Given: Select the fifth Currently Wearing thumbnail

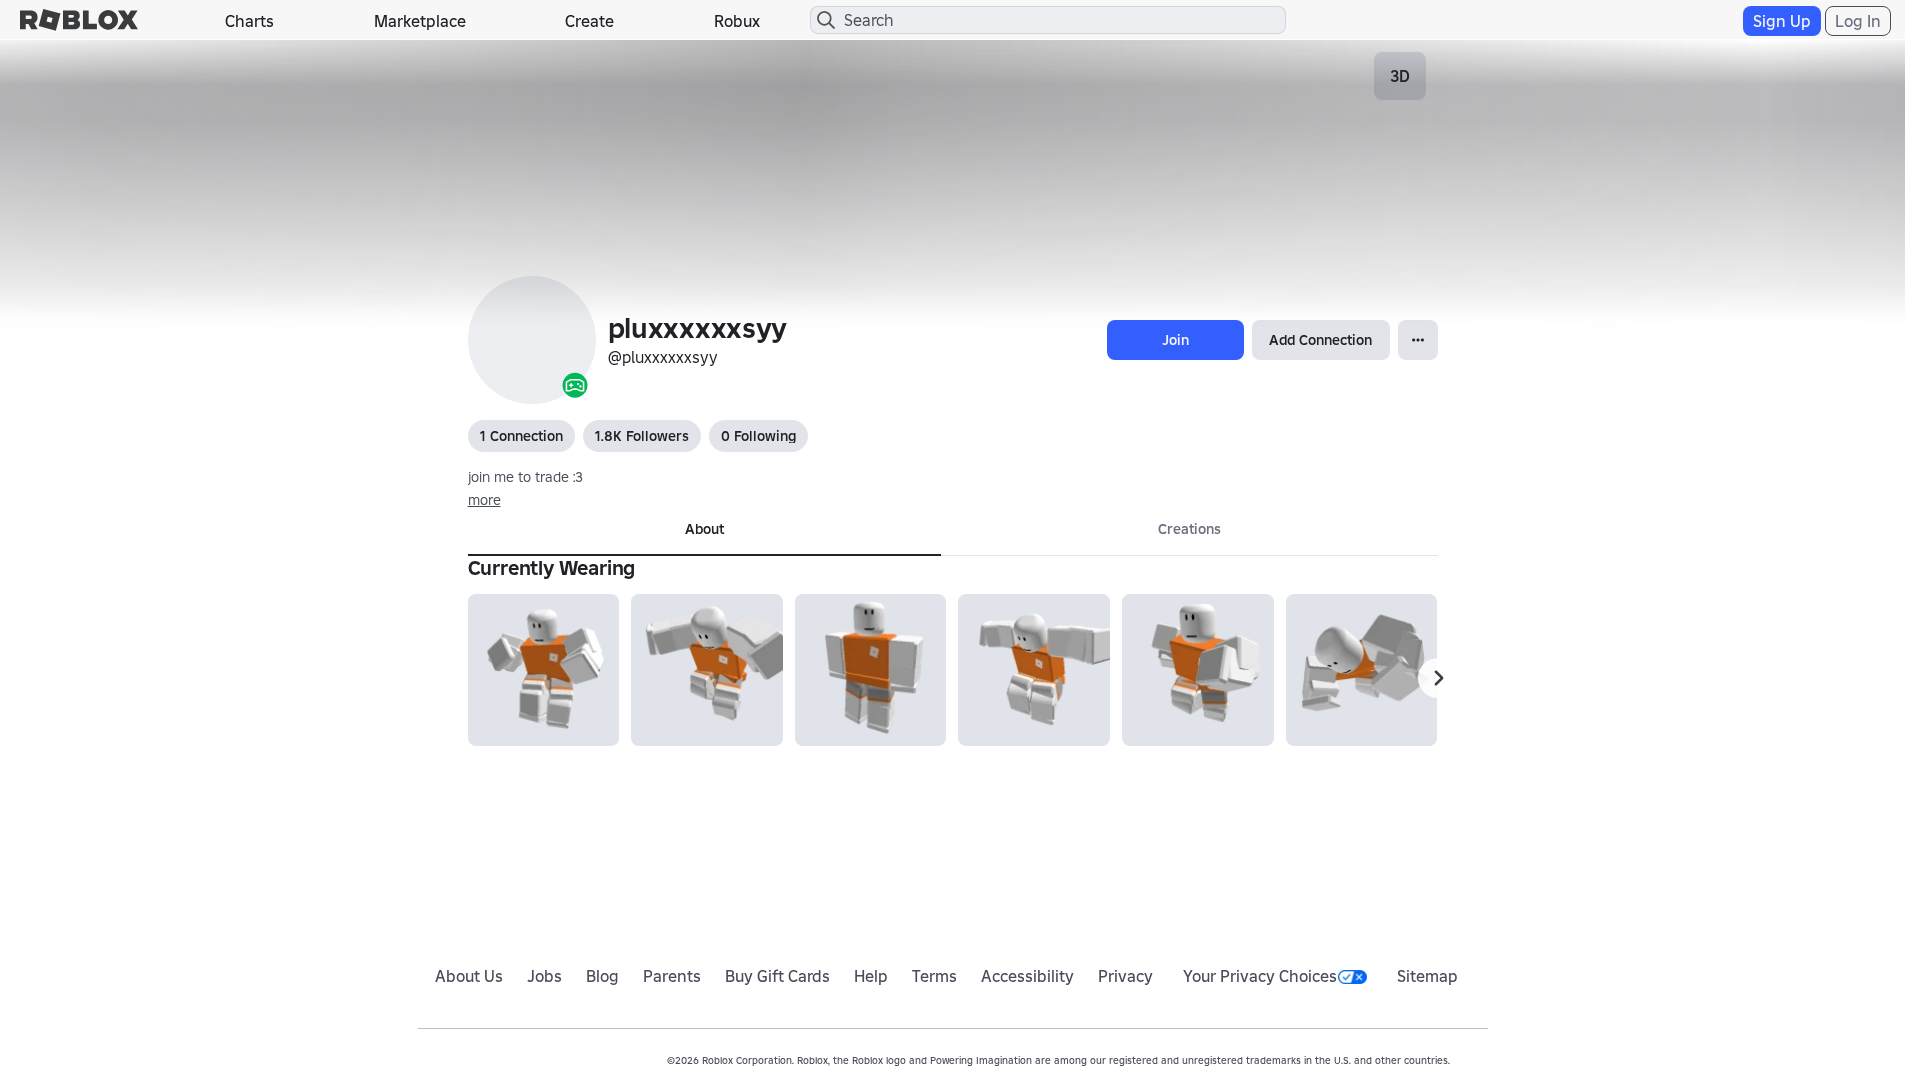Looking at the screenshot, I should (1198, 670).
